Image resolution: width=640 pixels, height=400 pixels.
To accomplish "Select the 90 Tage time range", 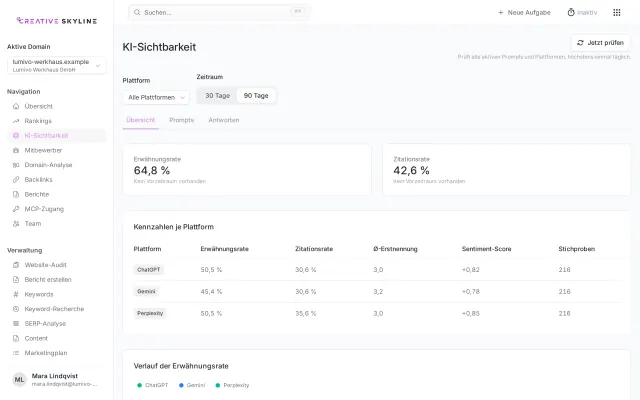I will pos(256,96).
